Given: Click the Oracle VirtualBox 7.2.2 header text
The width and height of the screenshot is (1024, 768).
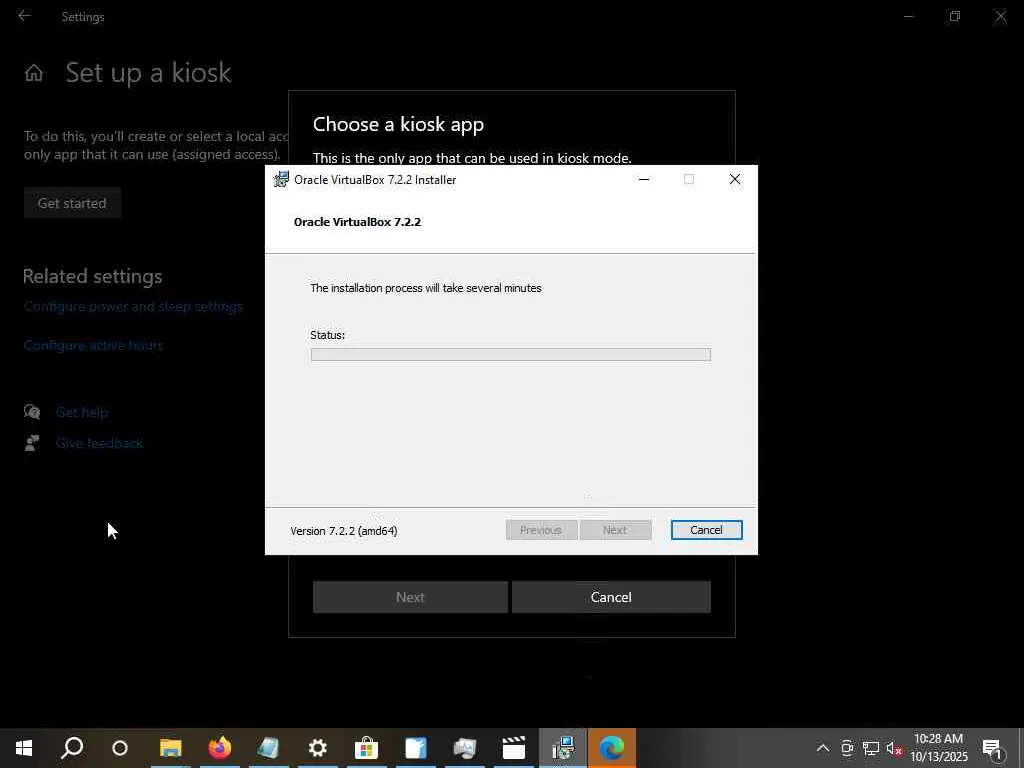Looking at the screenshot, I should pos(357,222).
